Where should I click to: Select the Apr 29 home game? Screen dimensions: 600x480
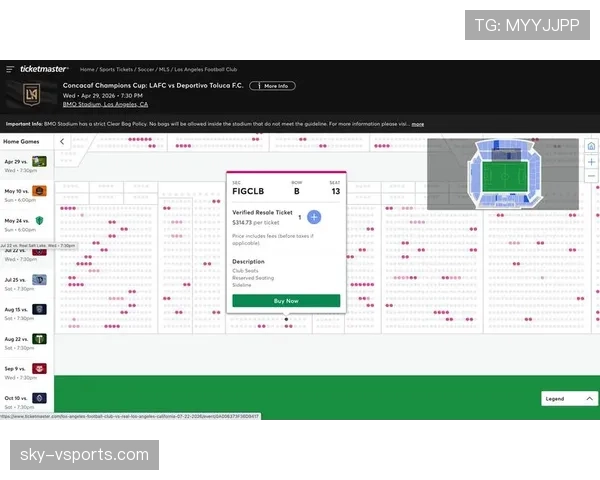26,165
